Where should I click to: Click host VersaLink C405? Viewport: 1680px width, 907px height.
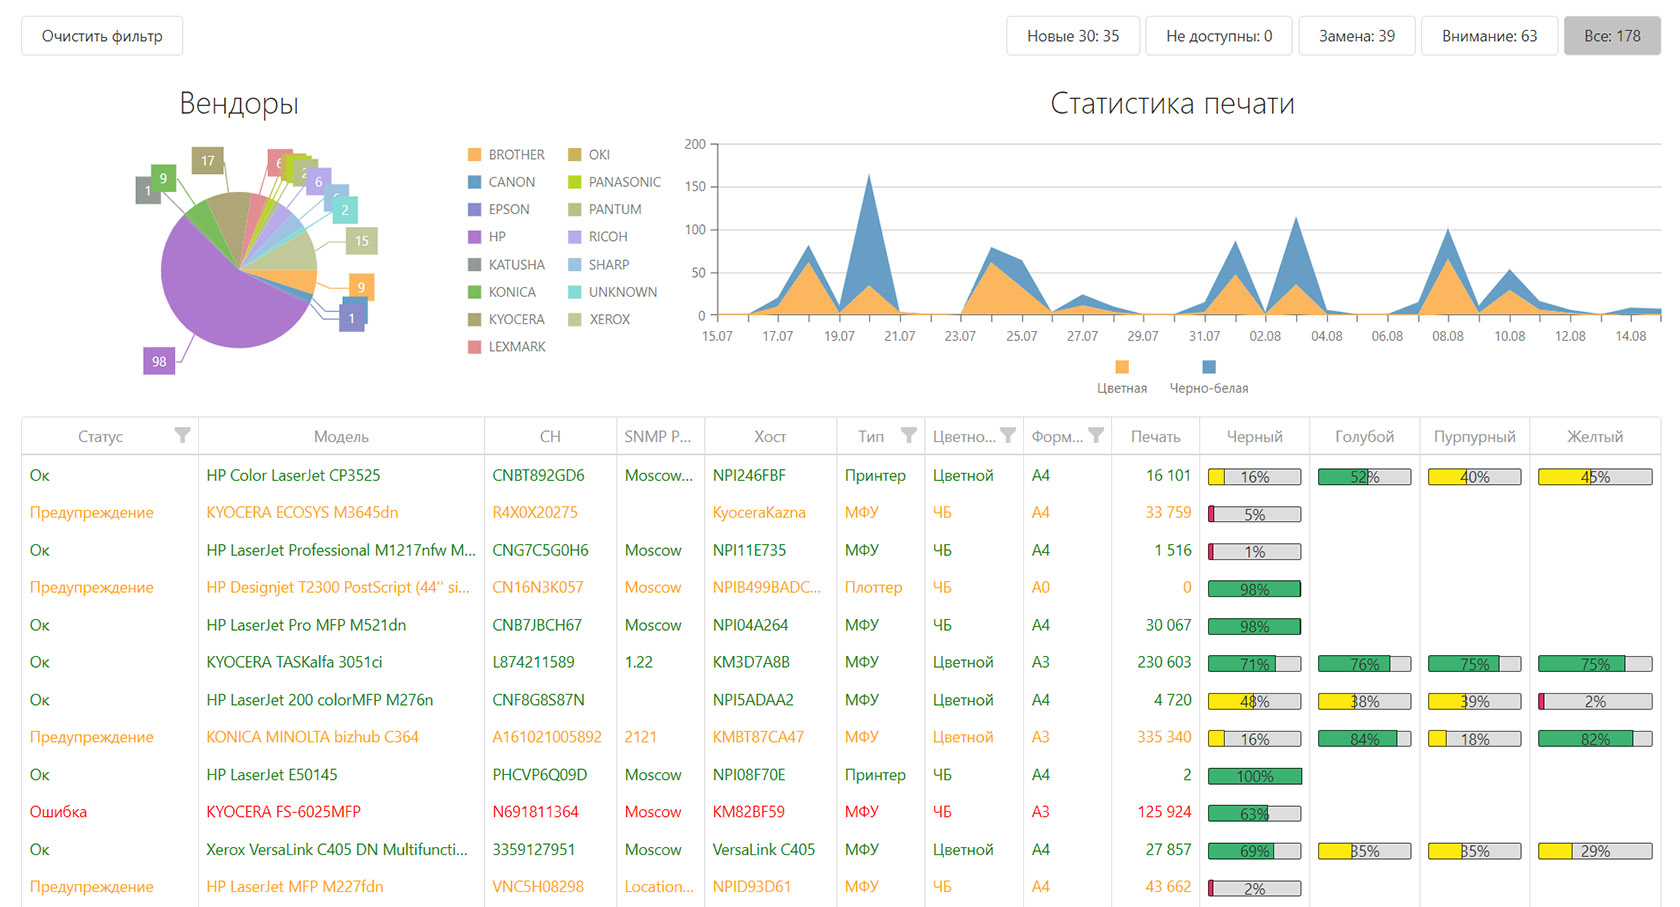(764, 850)
